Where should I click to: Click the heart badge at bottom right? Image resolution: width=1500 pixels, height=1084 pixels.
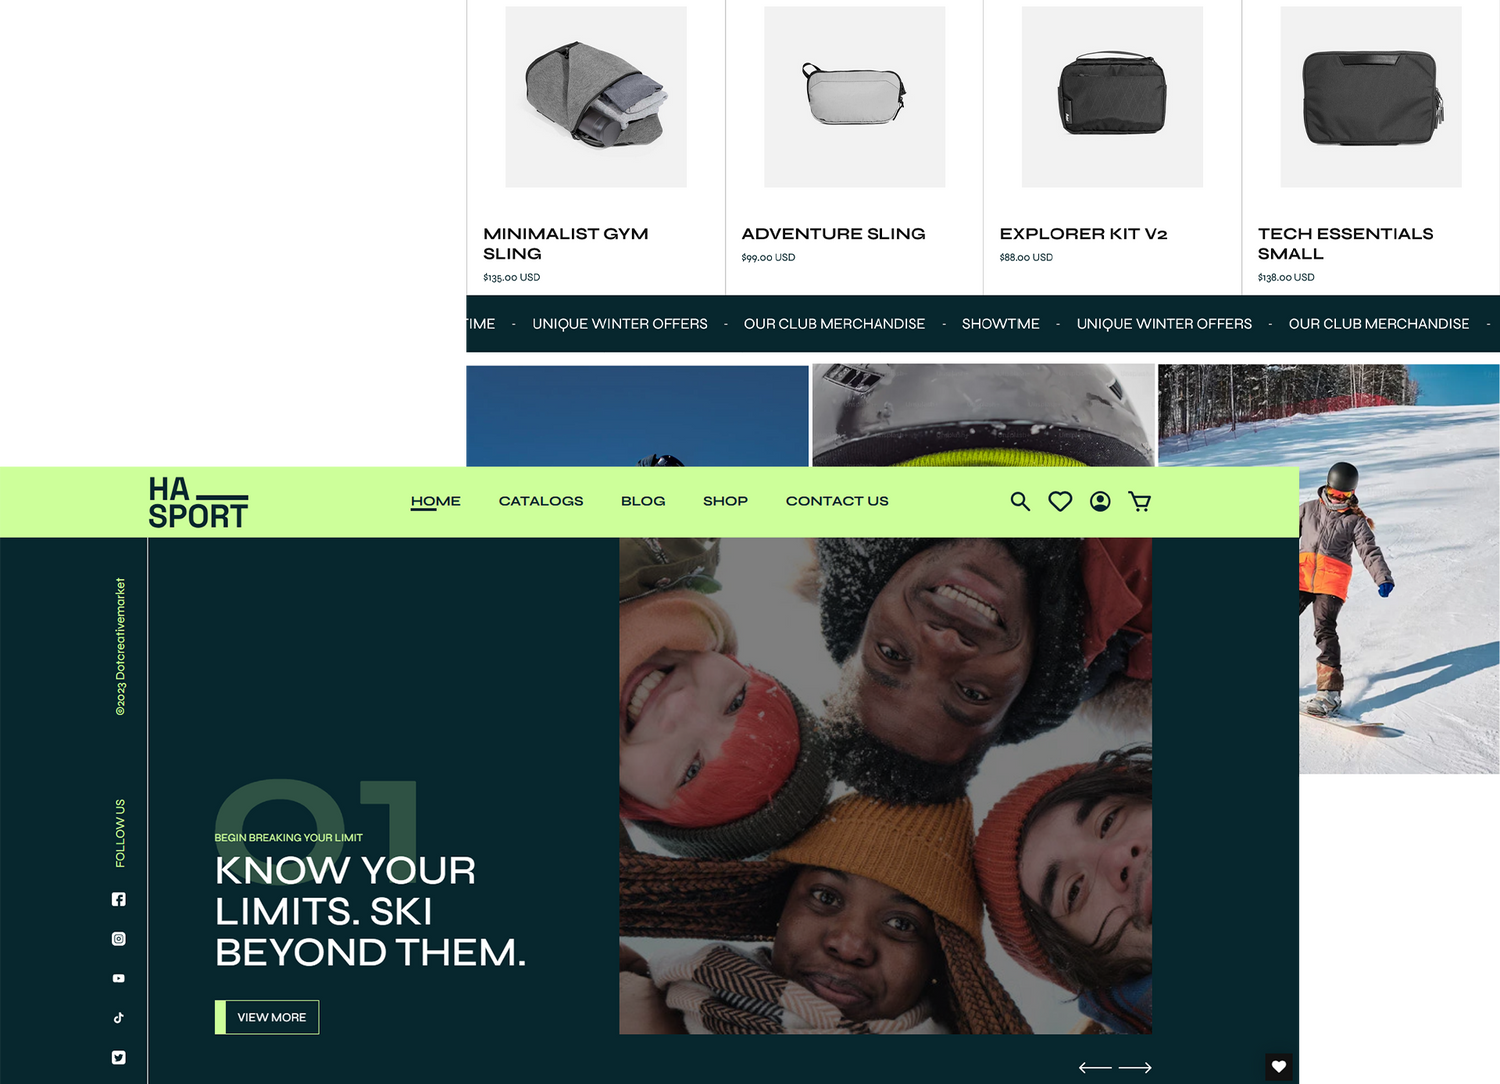(1278, 1066)
